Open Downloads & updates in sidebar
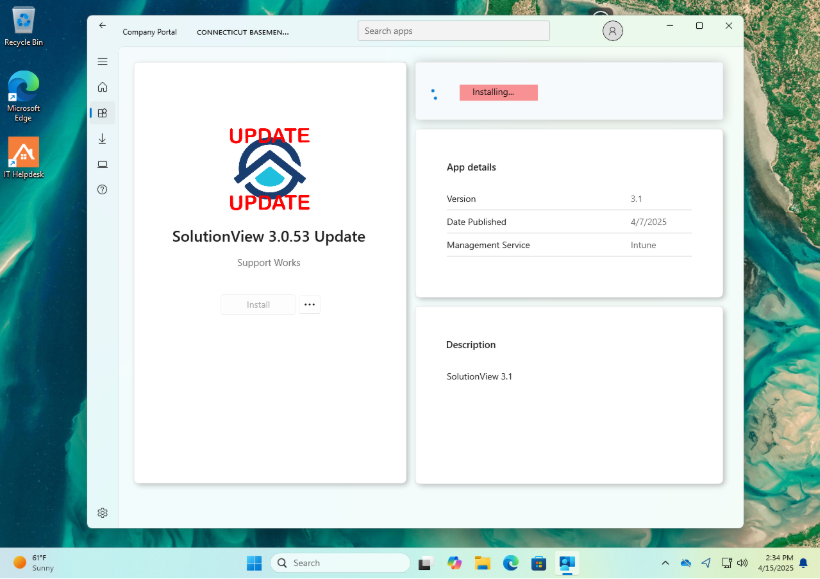The image size is (820, 579). tap(102, 139)
